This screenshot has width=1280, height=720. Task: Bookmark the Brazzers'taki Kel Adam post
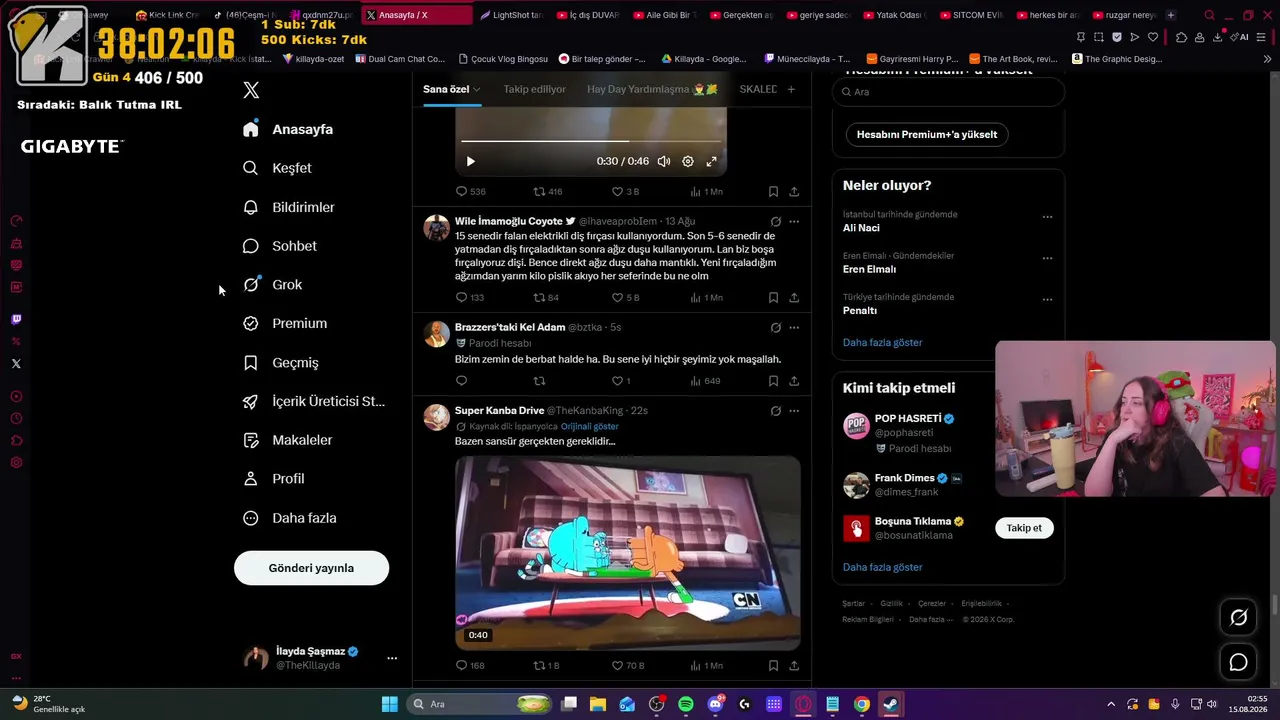[x=773, y=381]
